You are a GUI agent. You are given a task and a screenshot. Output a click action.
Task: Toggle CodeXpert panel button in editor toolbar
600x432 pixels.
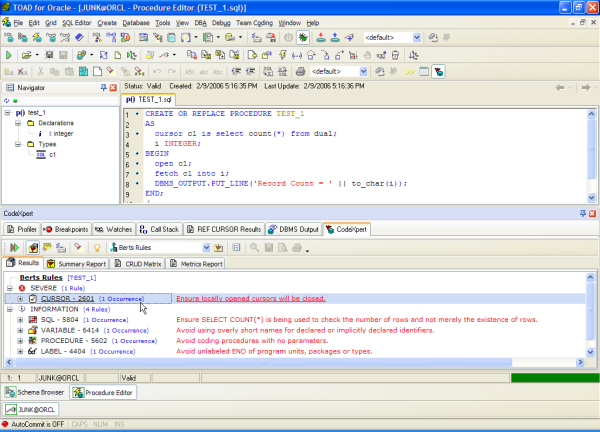[439, 72]
